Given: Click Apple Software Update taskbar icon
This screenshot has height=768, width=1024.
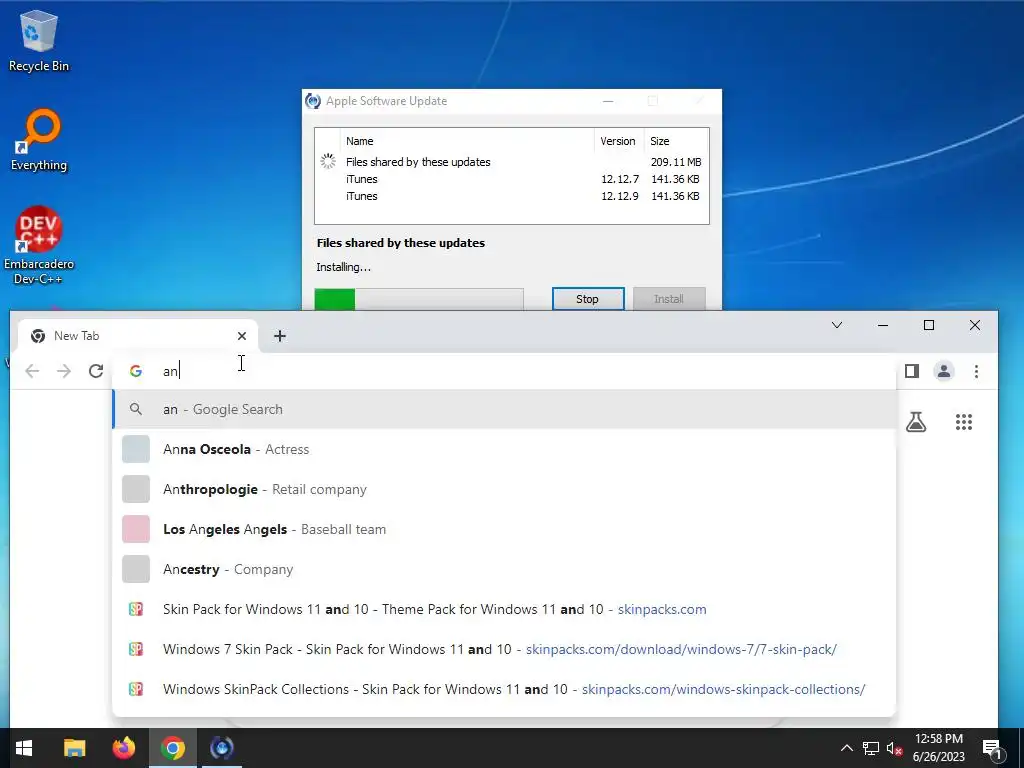Looking at the screenshot, I should [221, 748].
